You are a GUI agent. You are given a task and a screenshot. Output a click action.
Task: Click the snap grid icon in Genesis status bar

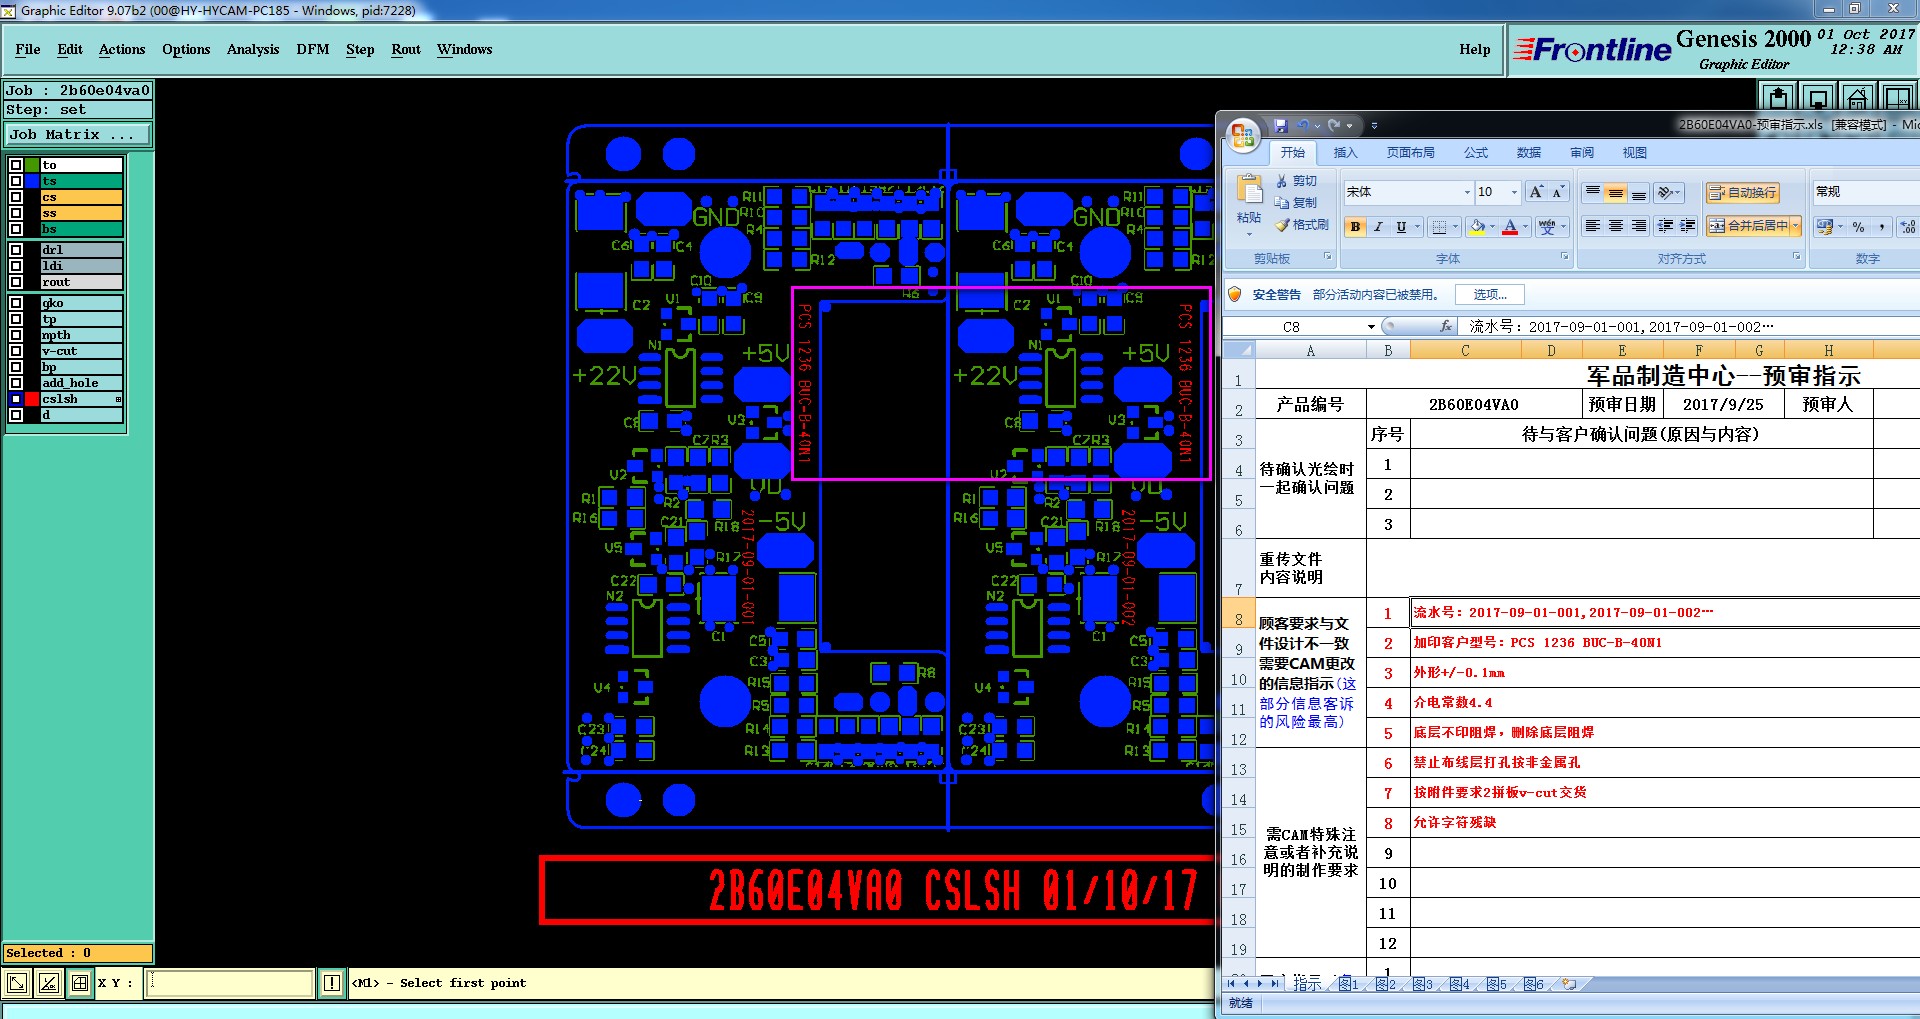[x=80, y=983]
